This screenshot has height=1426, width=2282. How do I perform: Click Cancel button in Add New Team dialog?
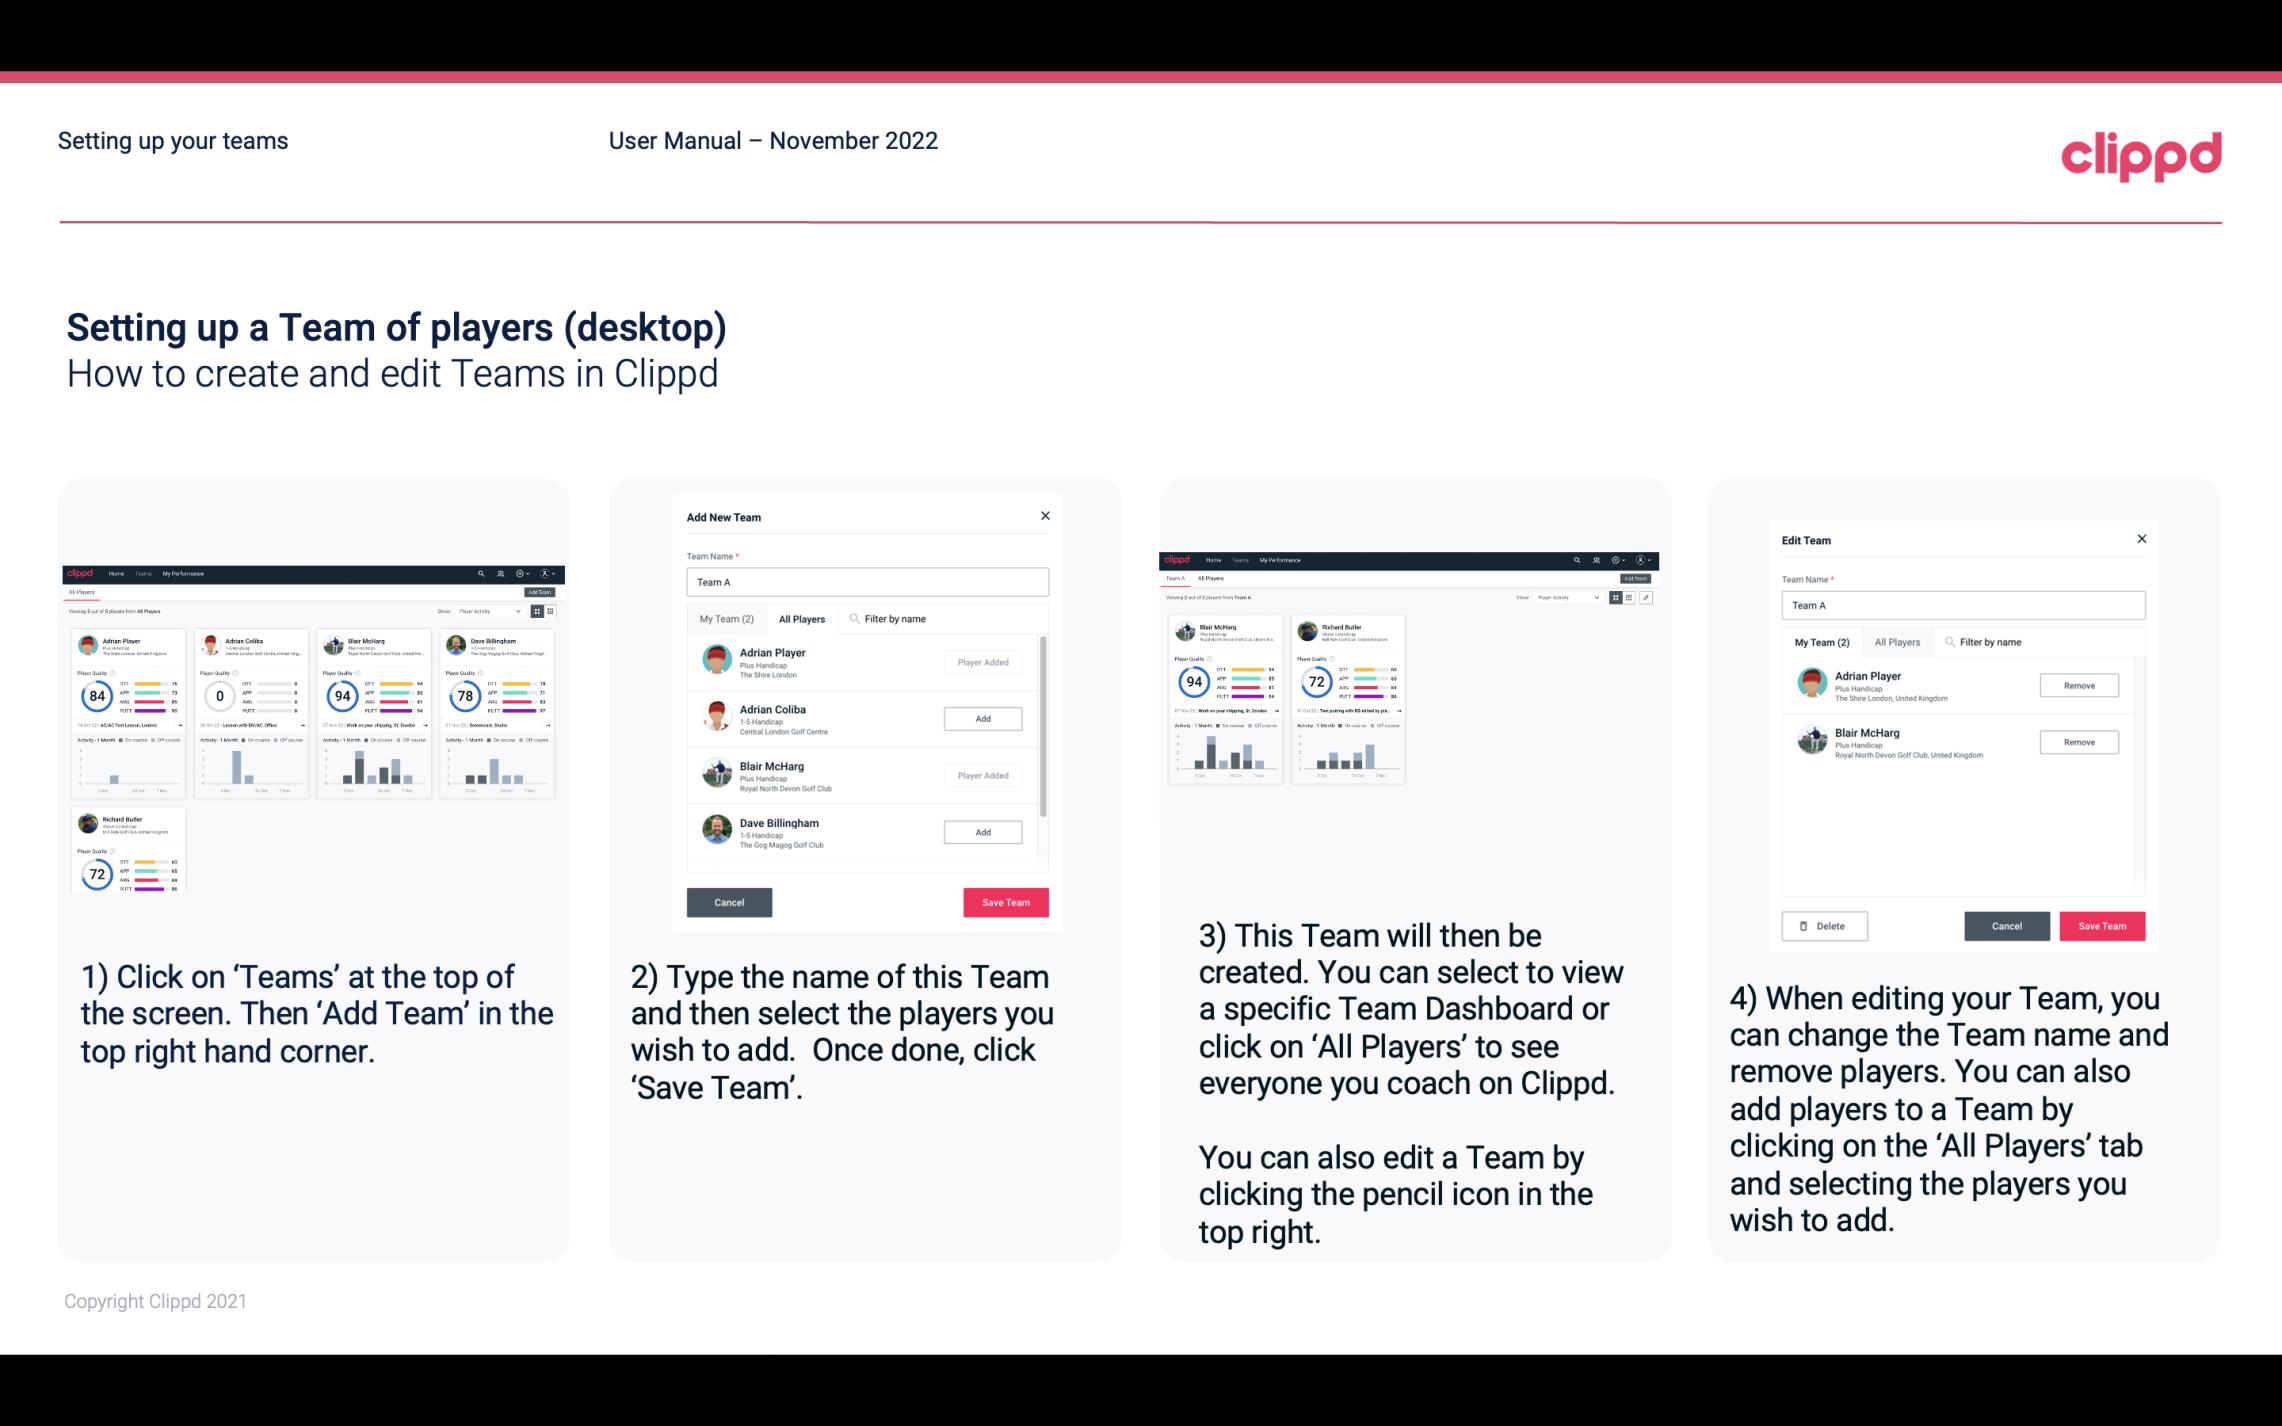[x=729, y=900]
